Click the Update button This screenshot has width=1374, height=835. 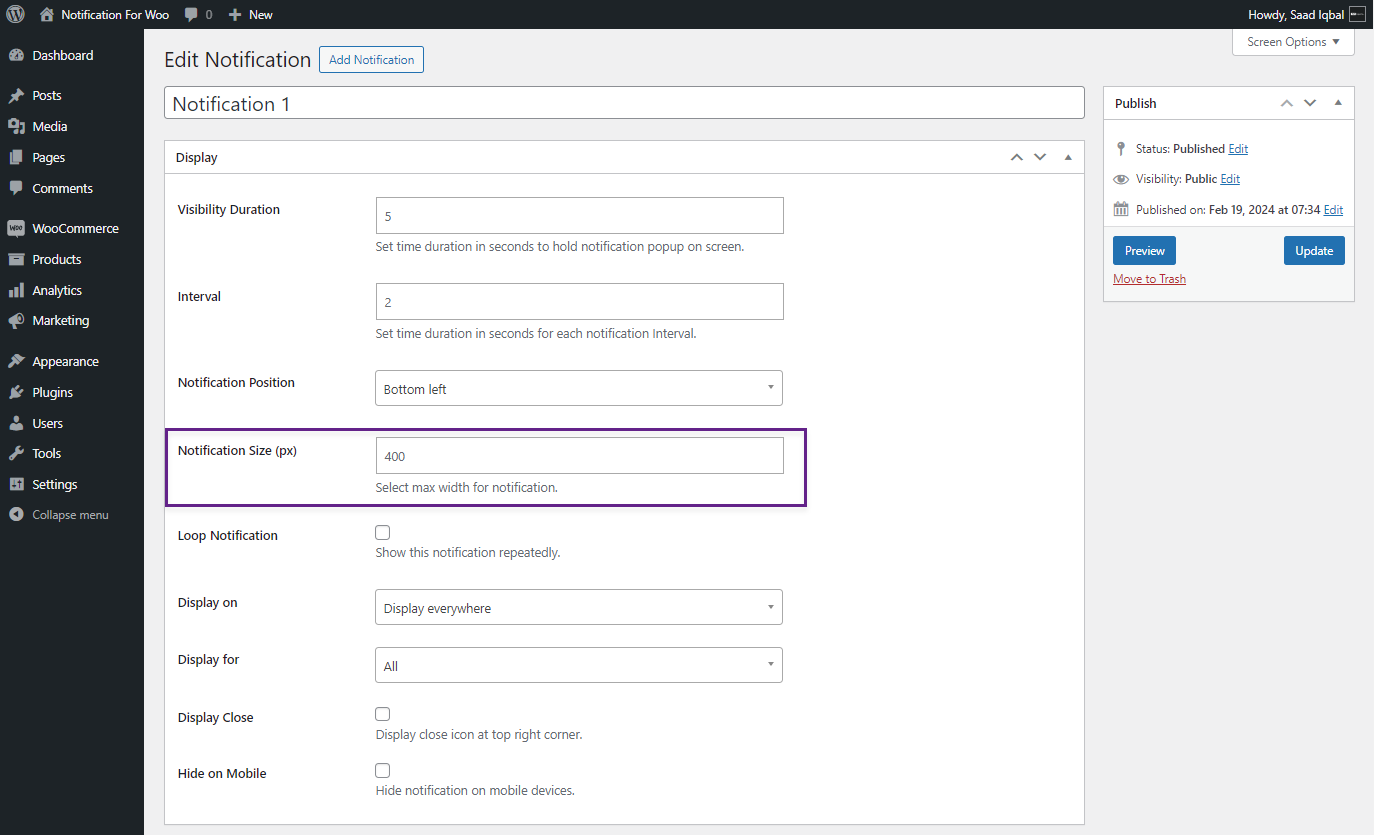click(x=1314, y=251)
